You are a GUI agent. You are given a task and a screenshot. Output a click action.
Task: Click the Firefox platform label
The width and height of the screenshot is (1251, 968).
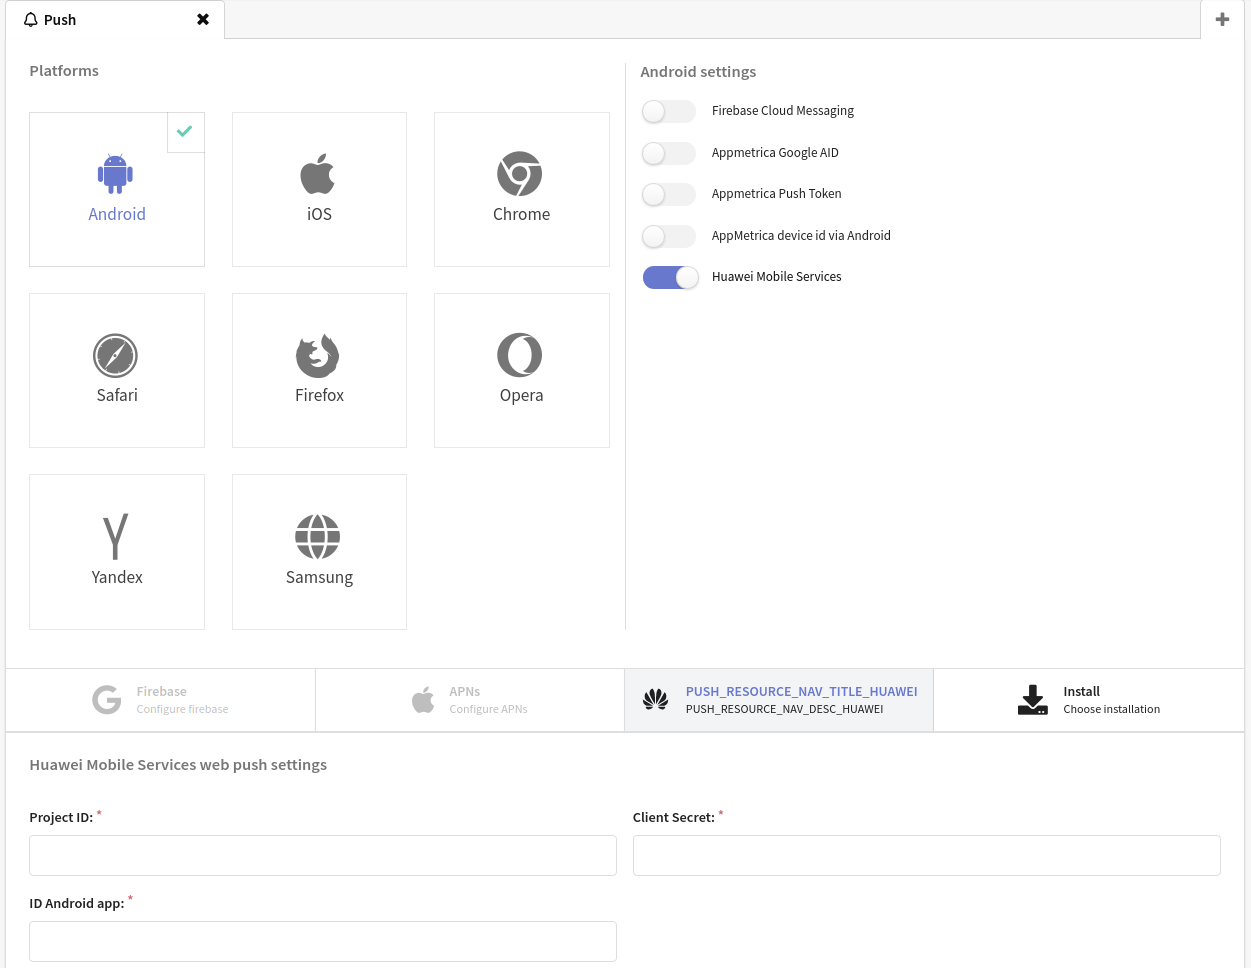pos(319,395)
